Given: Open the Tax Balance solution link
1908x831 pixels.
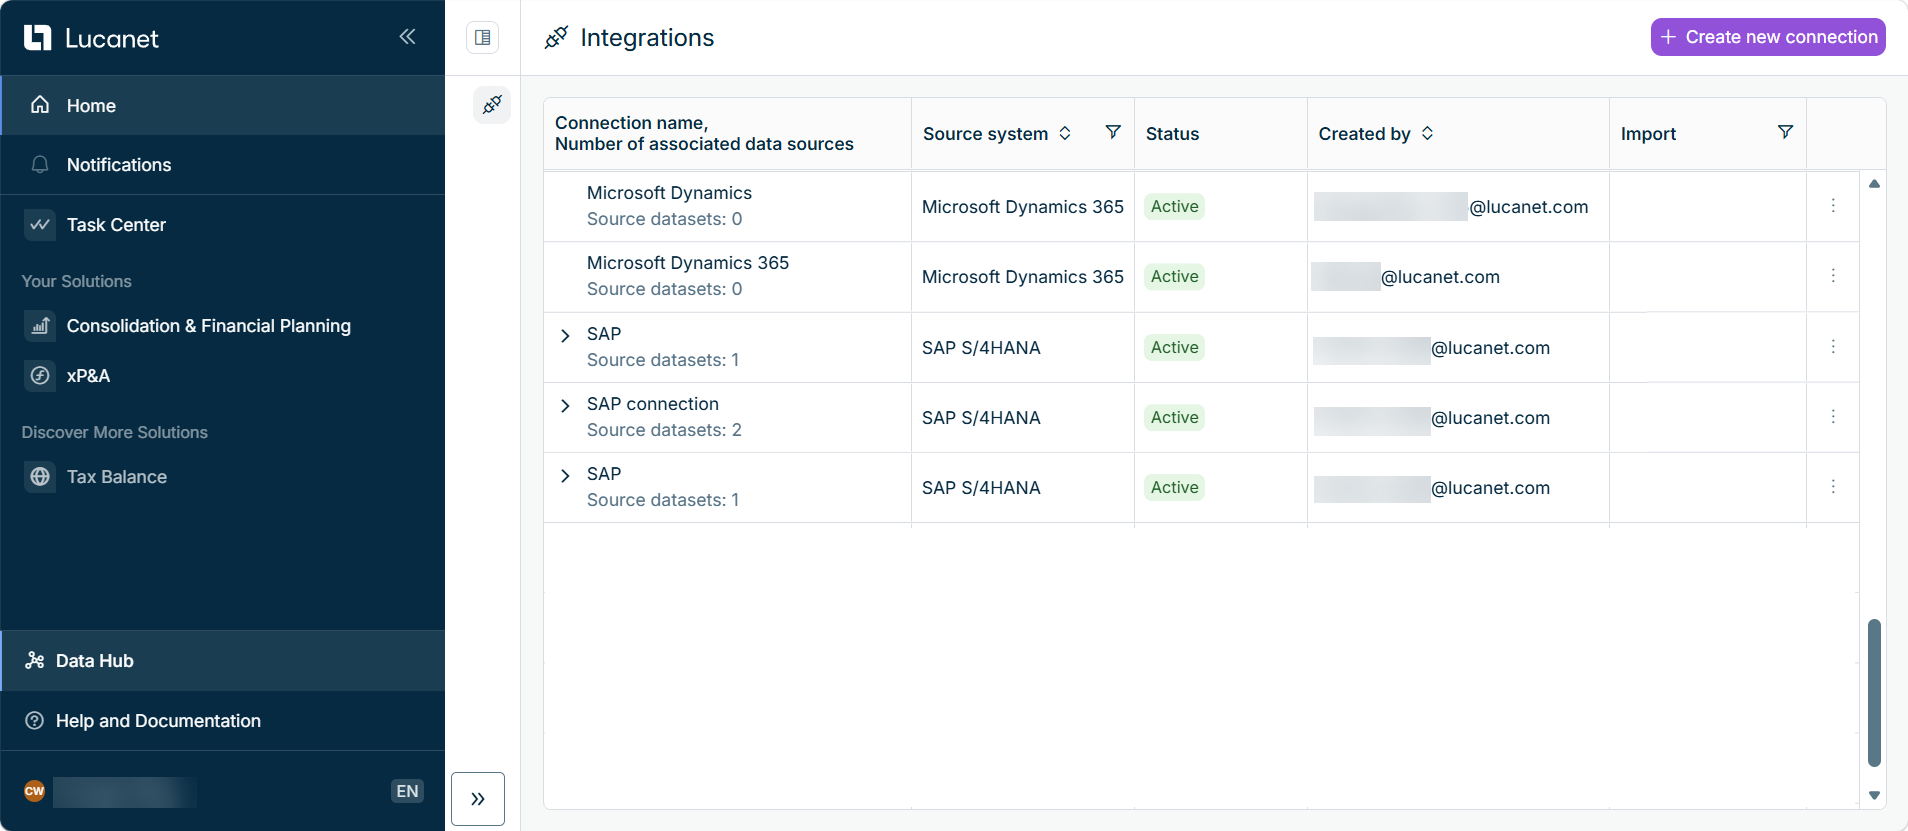Looking at the screenshot, I should click(x=223, y=477).
